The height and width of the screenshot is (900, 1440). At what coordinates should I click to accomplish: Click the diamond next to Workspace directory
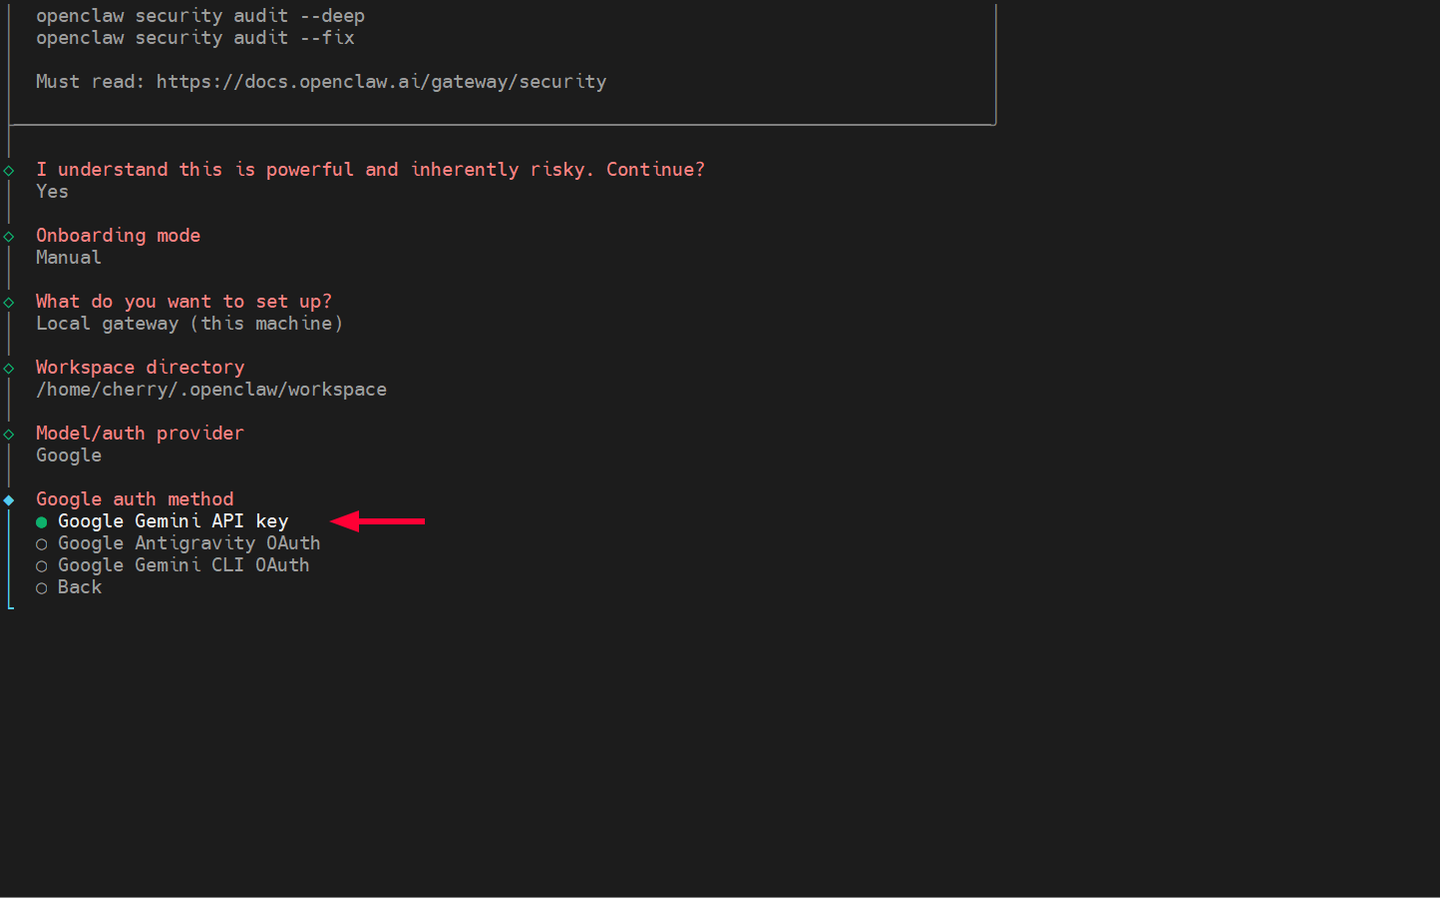click(9, 366)
